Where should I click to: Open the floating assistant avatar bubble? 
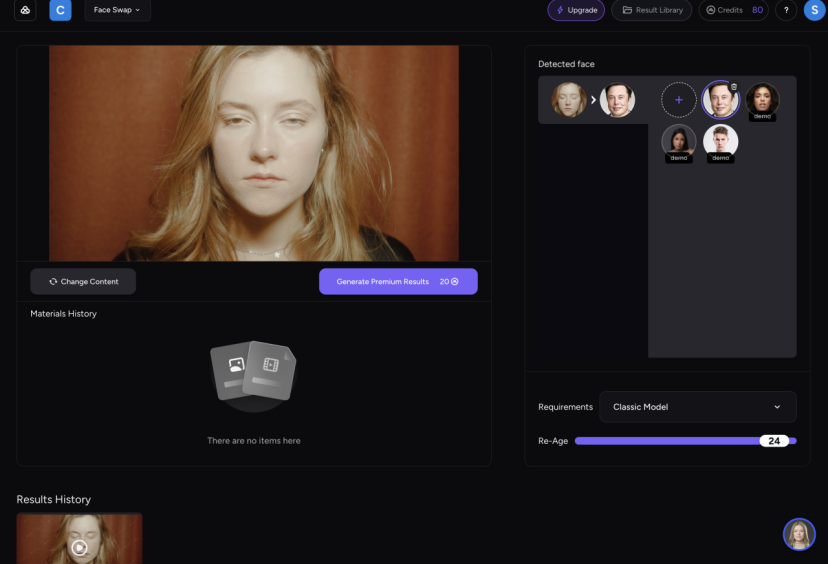coord(799,534)
